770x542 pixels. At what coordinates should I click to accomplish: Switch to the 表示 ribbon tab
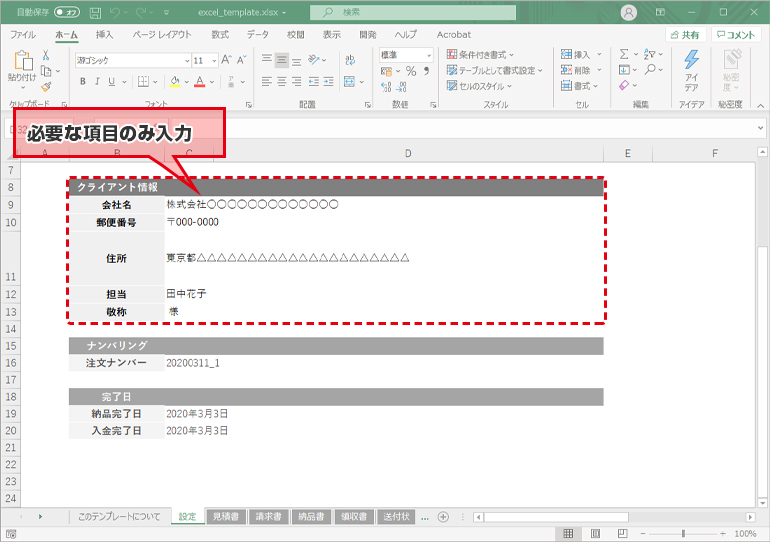tap(331, 35)
